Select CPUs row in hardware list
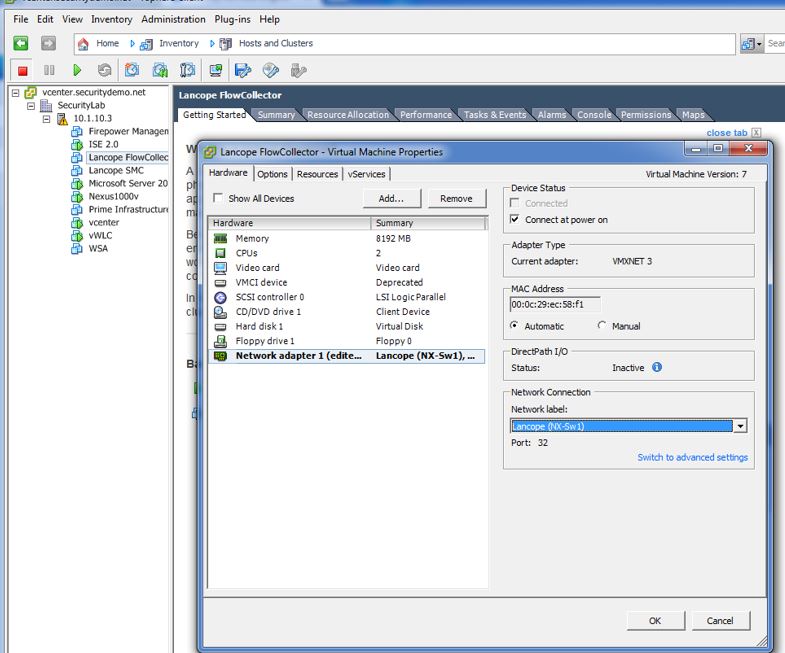 click(x=346, y=253)
